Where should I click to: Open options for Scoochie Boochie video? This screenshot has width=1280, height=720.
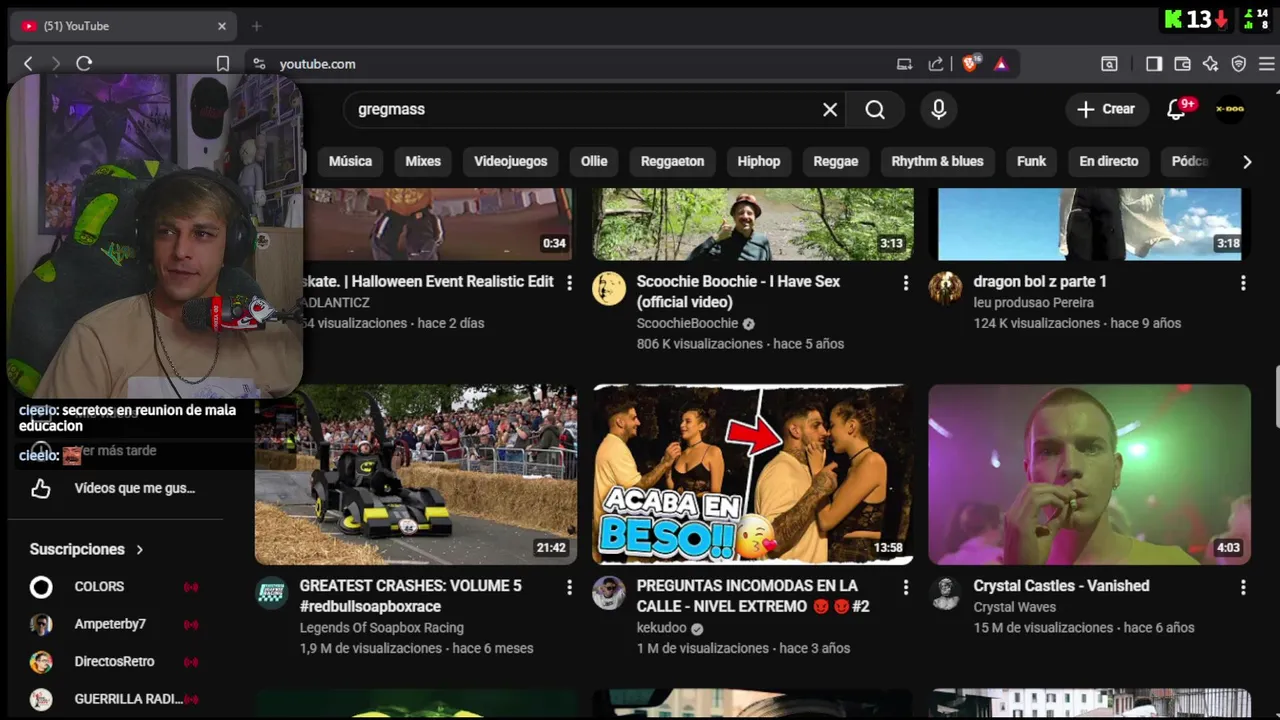(906, 284)
